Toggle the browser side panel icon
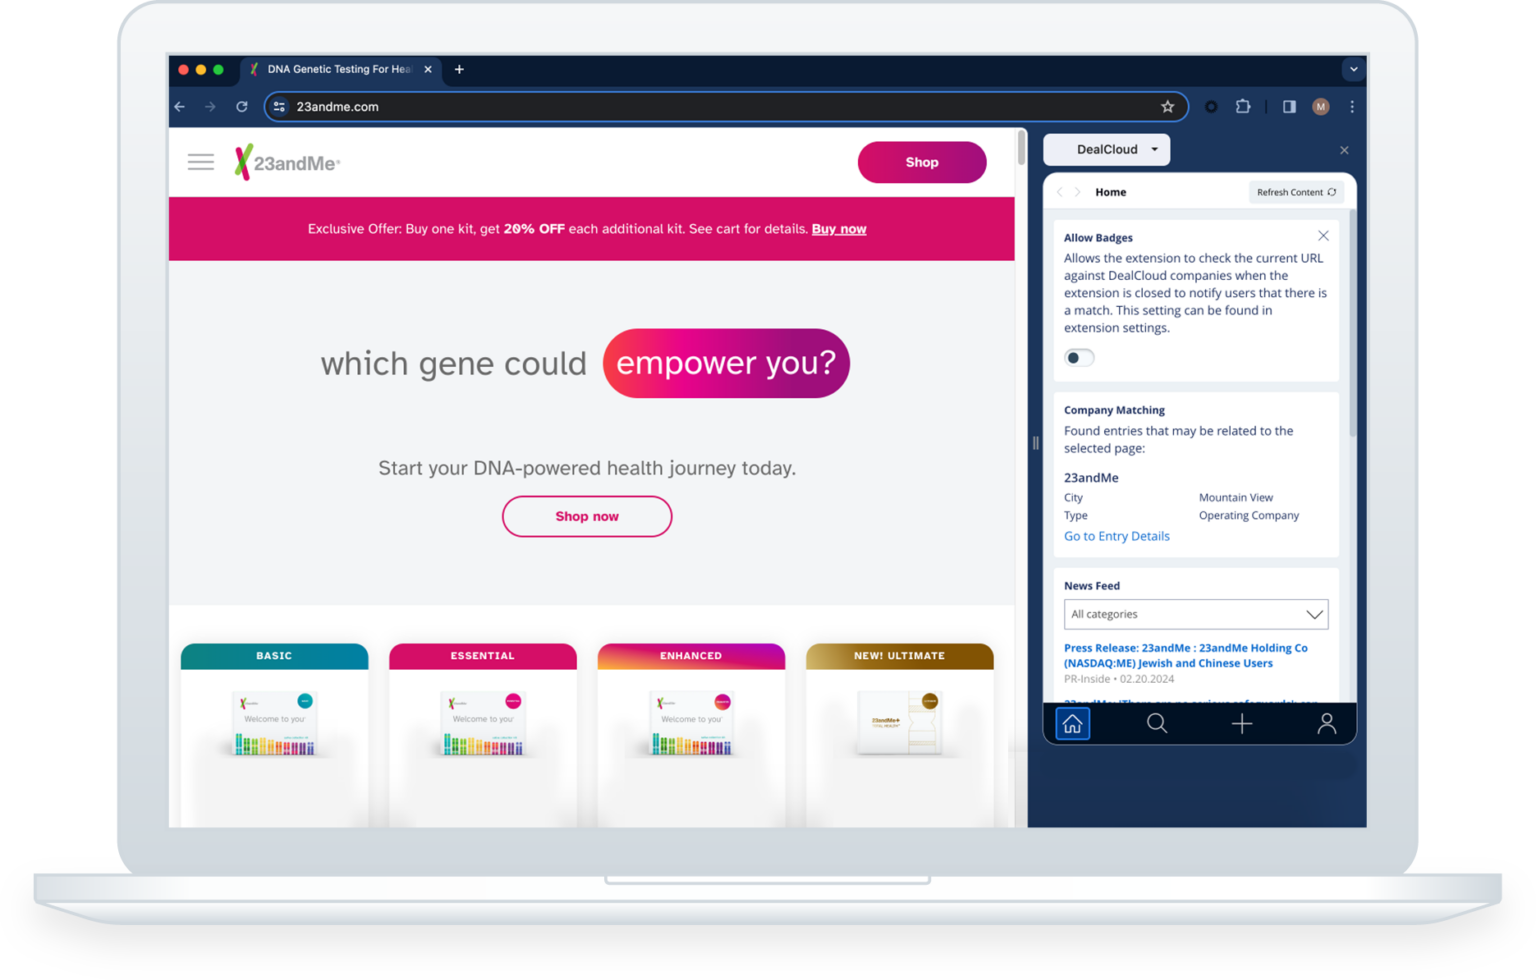1536x980 pixels. pyautogui.click(x=1289, y=107)
